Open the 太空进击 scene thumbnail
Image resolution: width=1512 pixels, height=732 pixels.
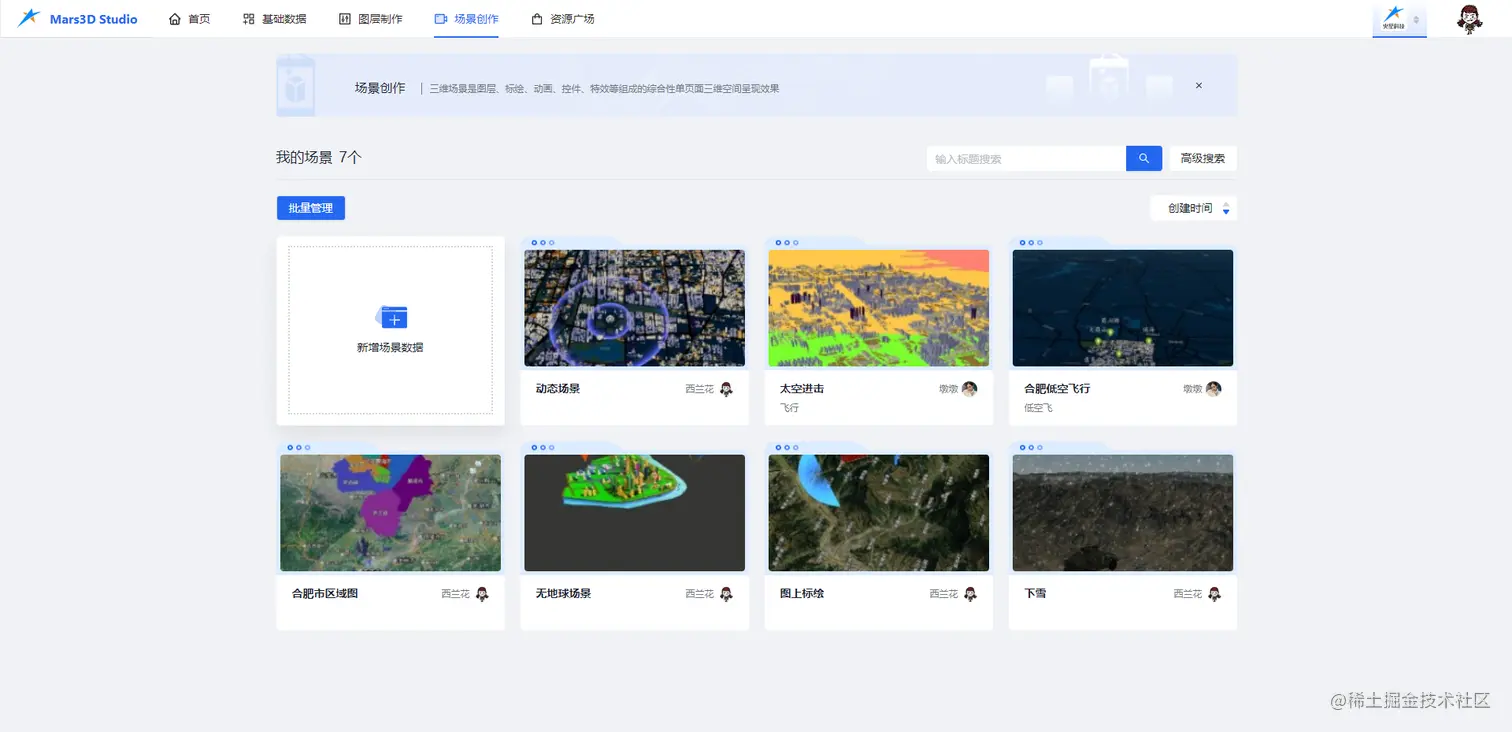(879, 308)
